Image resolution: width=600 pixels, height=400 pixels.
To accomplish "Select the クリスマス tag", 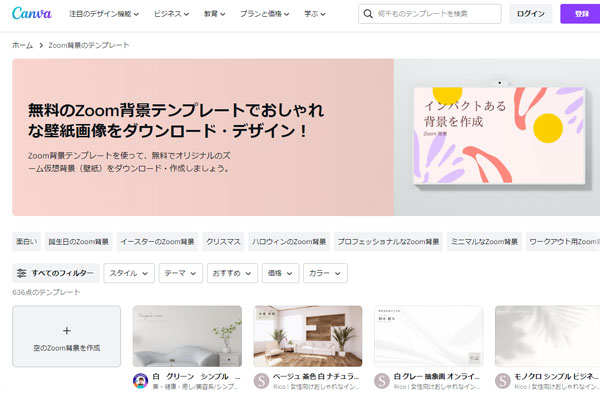I will [x=223, y=242].
